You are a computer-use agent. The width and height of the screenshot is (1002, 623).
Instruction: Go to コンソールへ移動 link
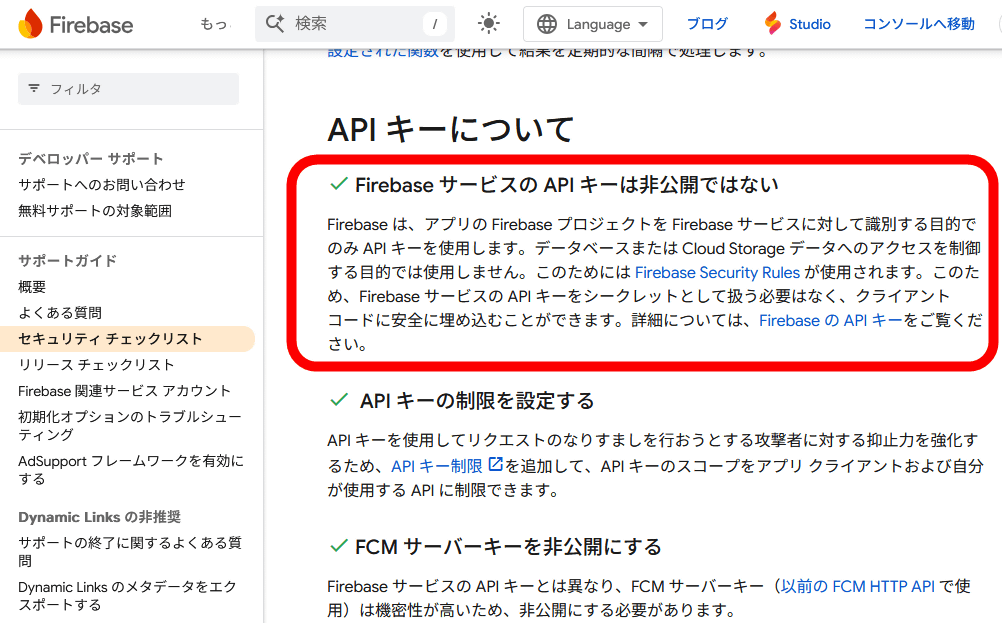(918, 24)
